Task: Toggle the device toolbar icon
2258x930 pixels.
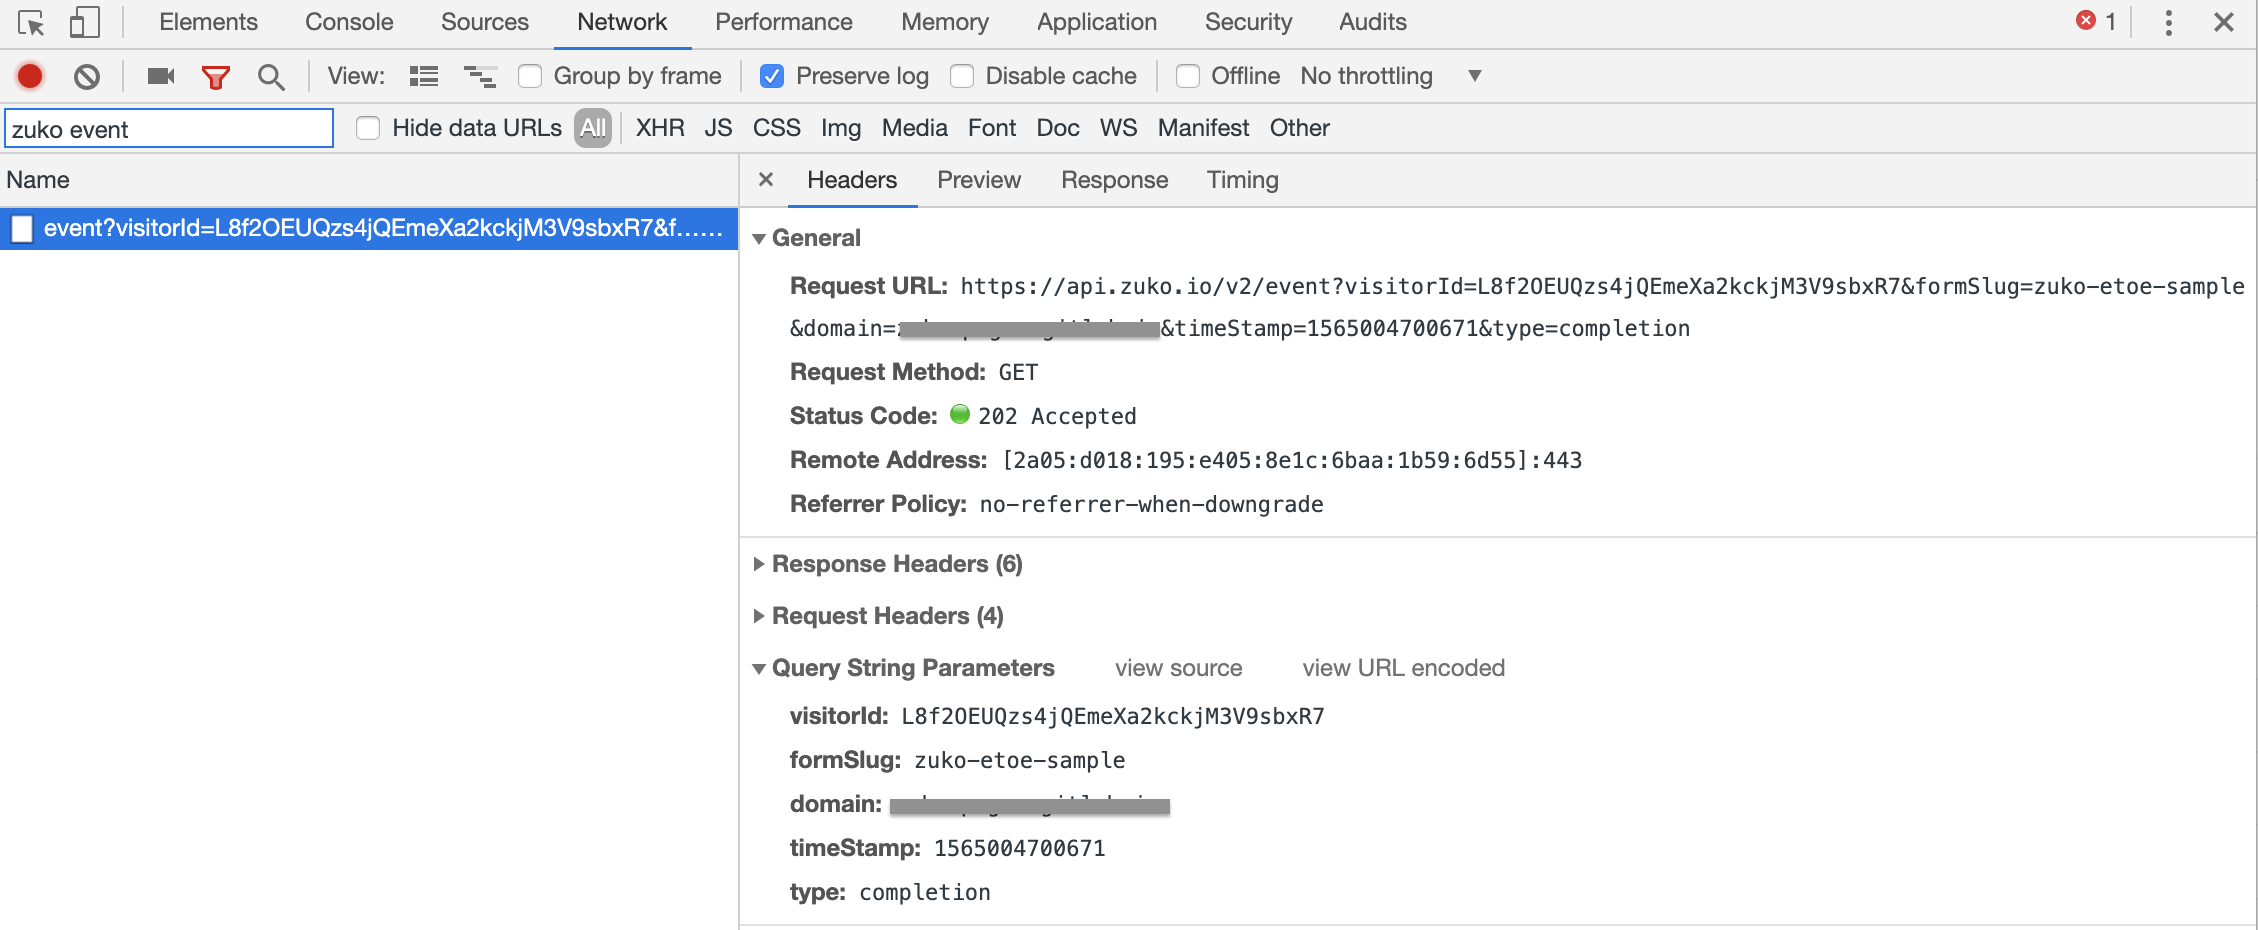Action: pos(84,22)
